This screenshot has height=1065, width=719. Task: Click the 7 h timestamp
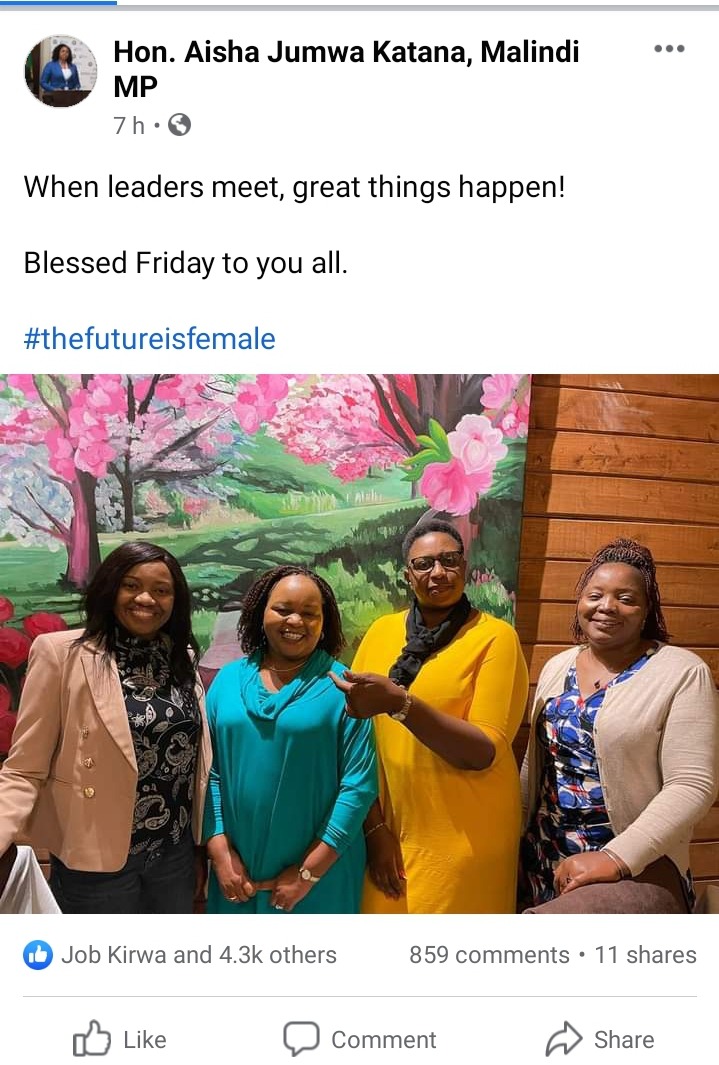coord(129,126)
